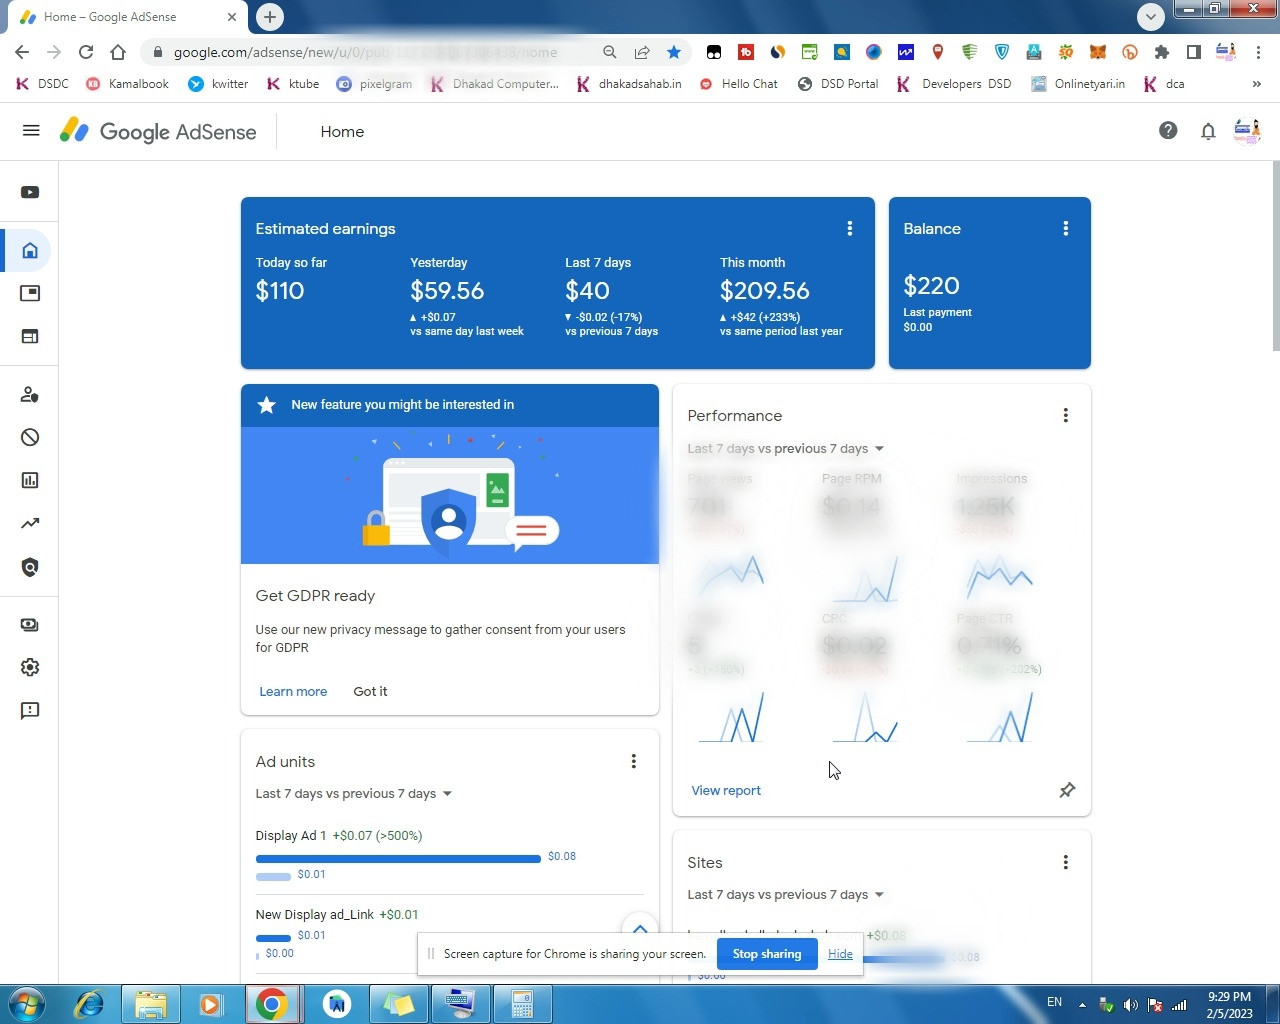Expand the Ad units date range dropdown
The image size is (1280, 1024).
353,794
